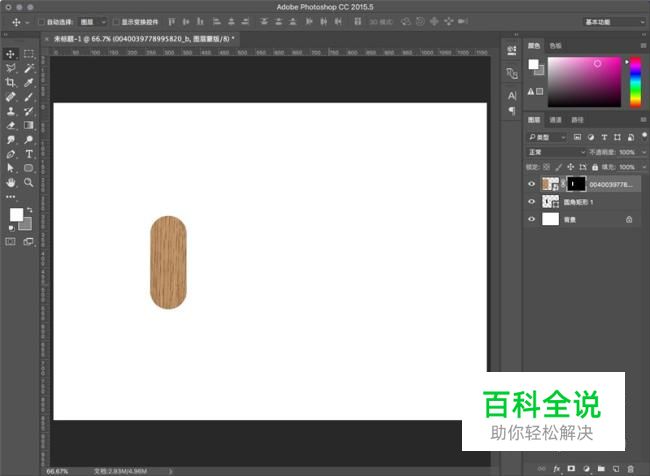The width and height of the screenshot is (650, 476).
Task: Select the Rectangular Marquee tool
Action: click(29, 54)
